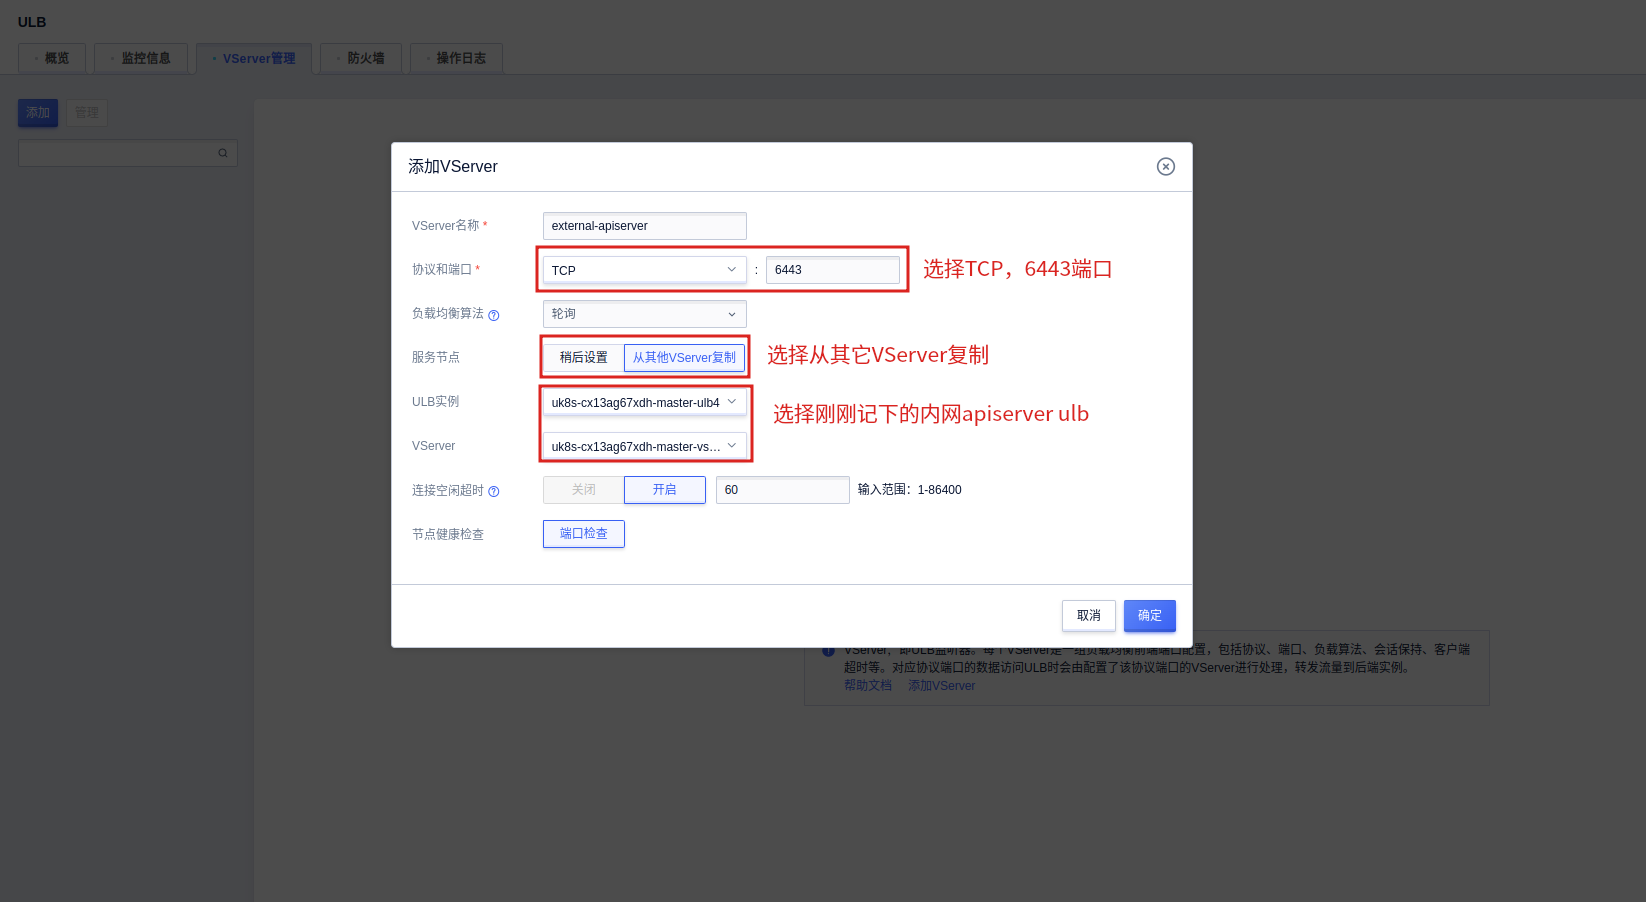This screenshot has width=1646, height=902.
Task: Click the help icon beside 连接空闲超时
Action: [x=492, y=491]
